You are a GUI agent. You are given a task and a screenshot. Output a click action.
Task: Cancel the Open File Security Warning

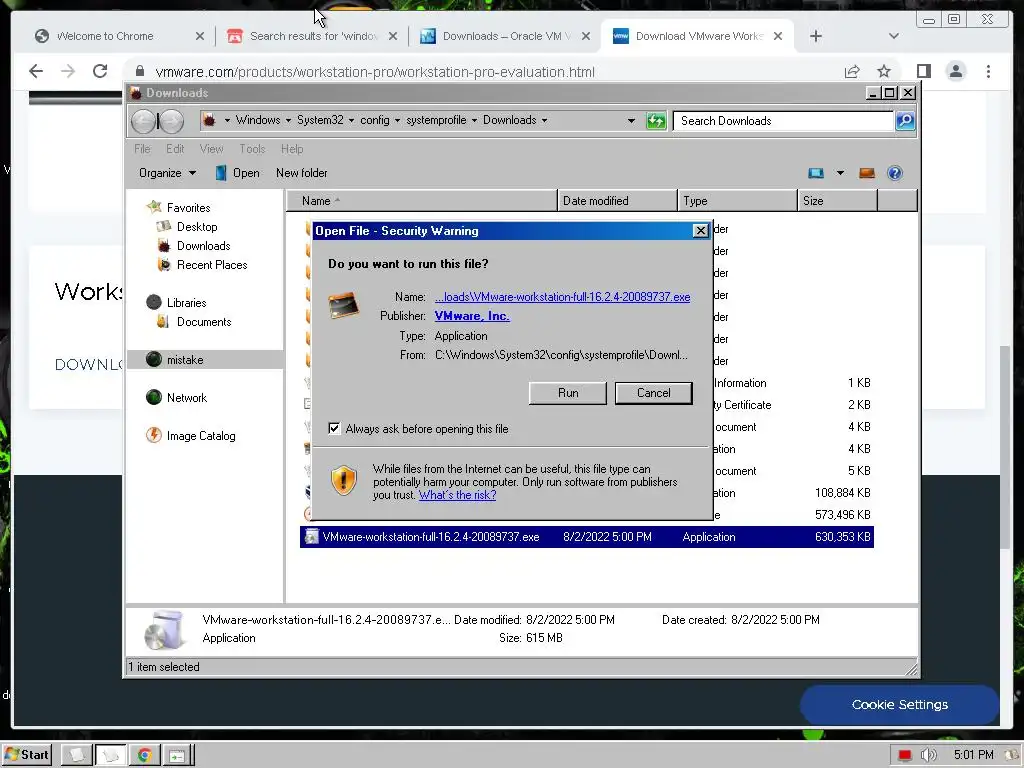point(653,393)
